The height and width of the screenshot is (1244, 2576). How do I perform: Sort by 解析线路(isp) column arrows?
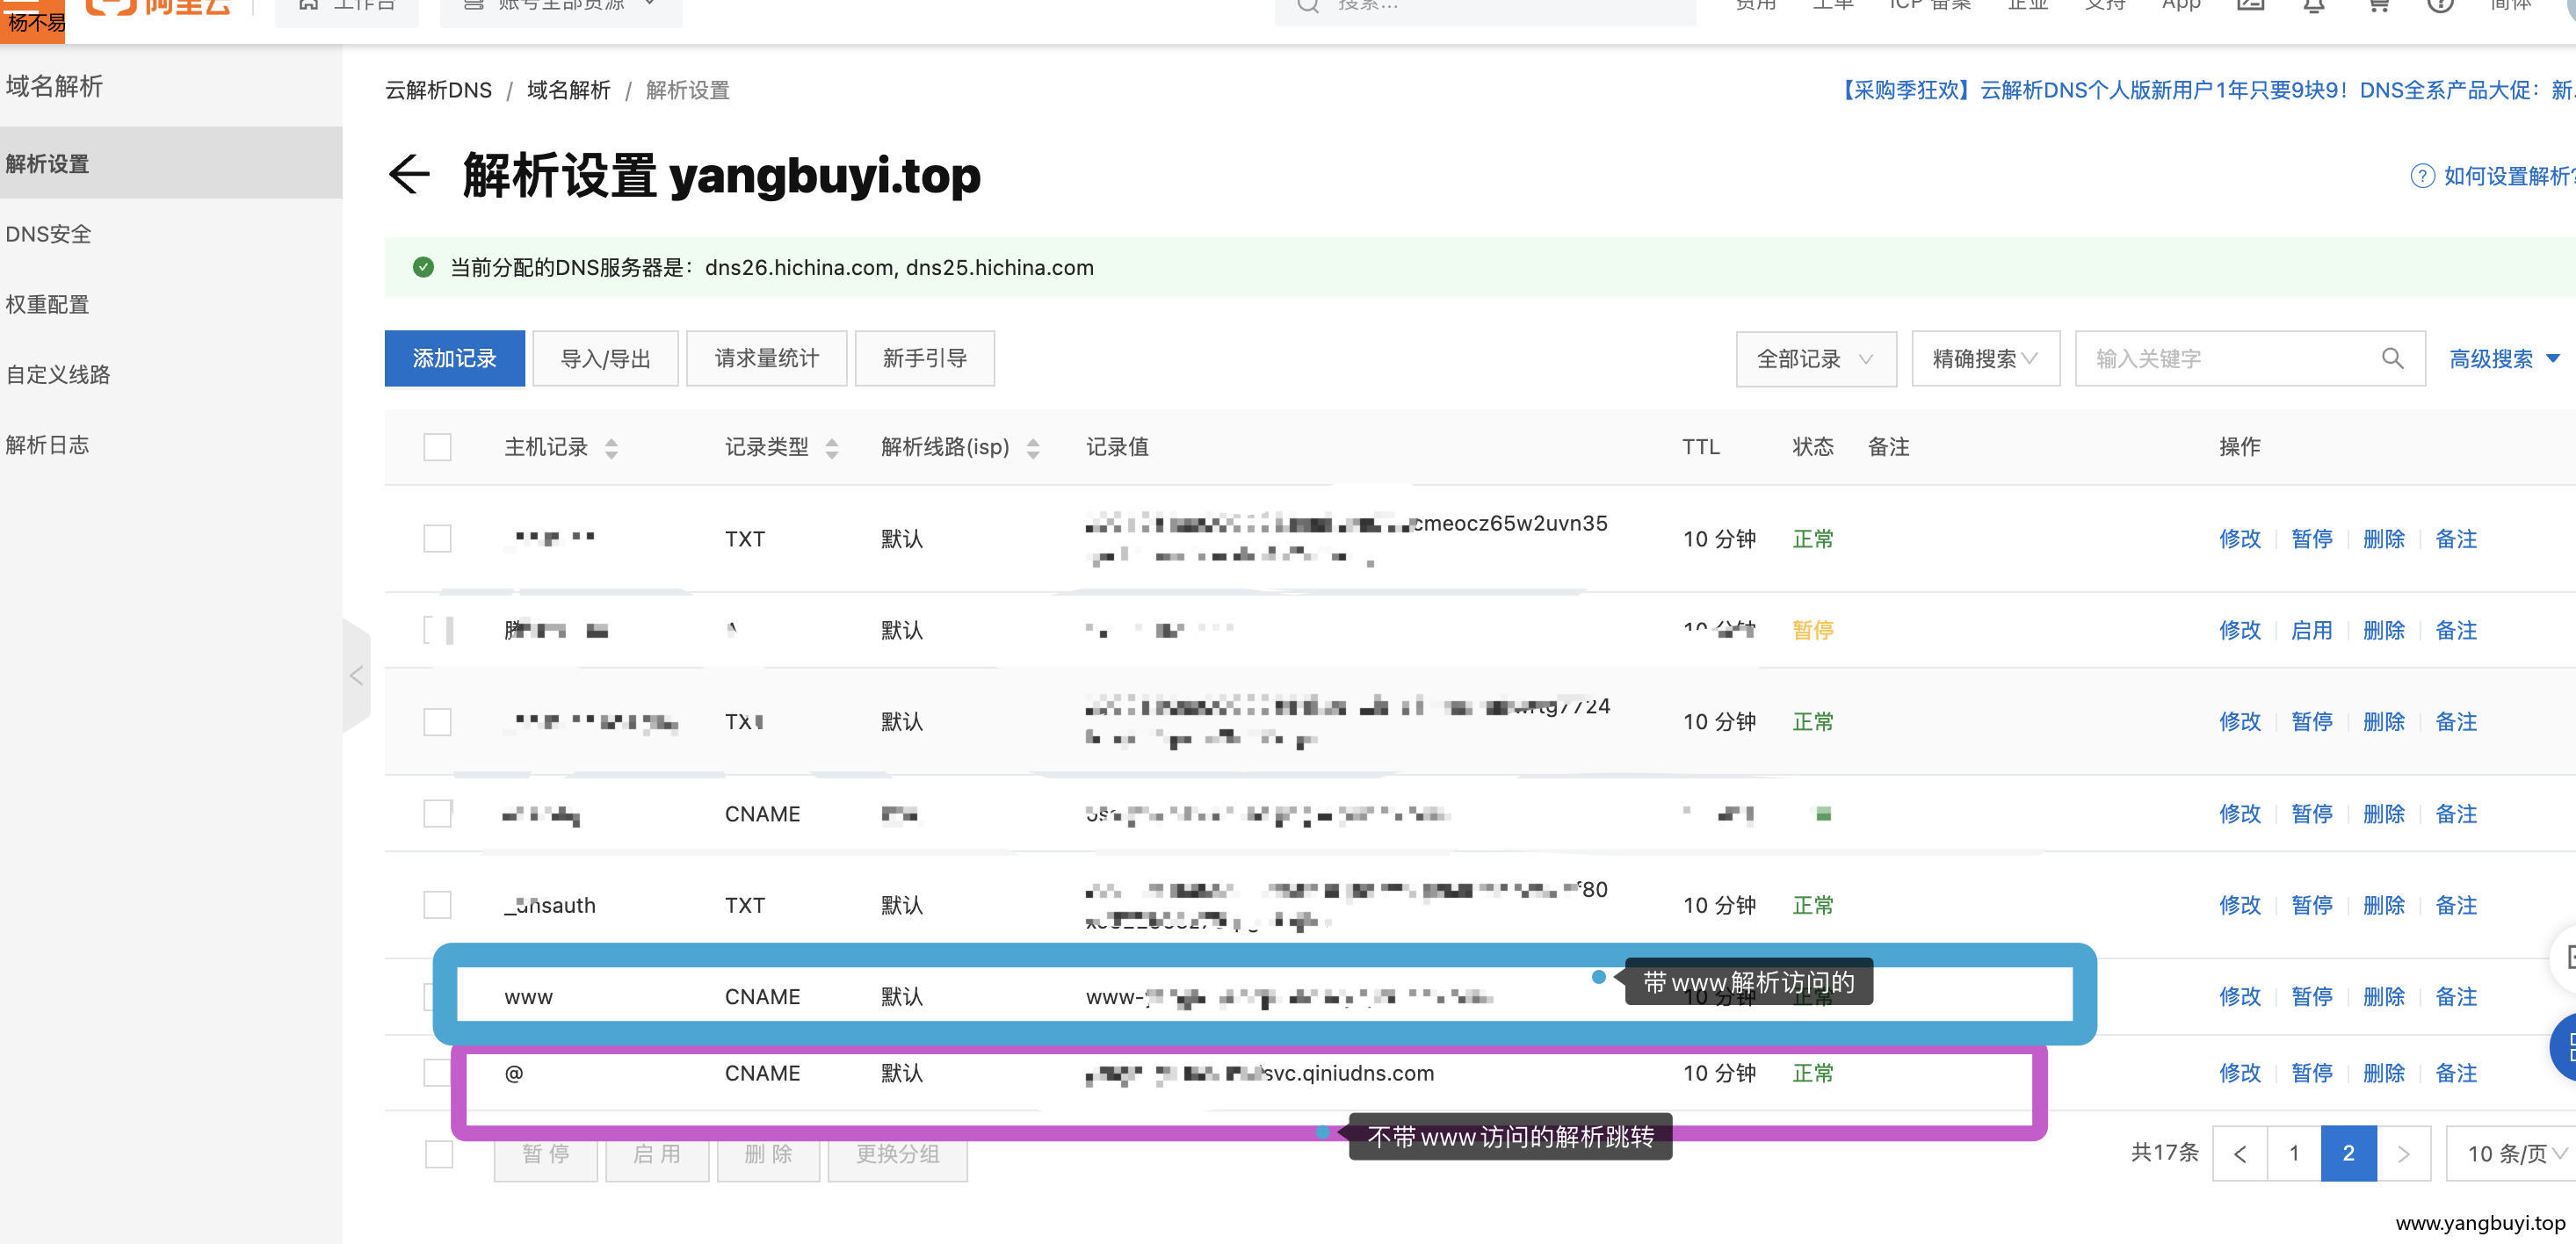point(1033,448)
